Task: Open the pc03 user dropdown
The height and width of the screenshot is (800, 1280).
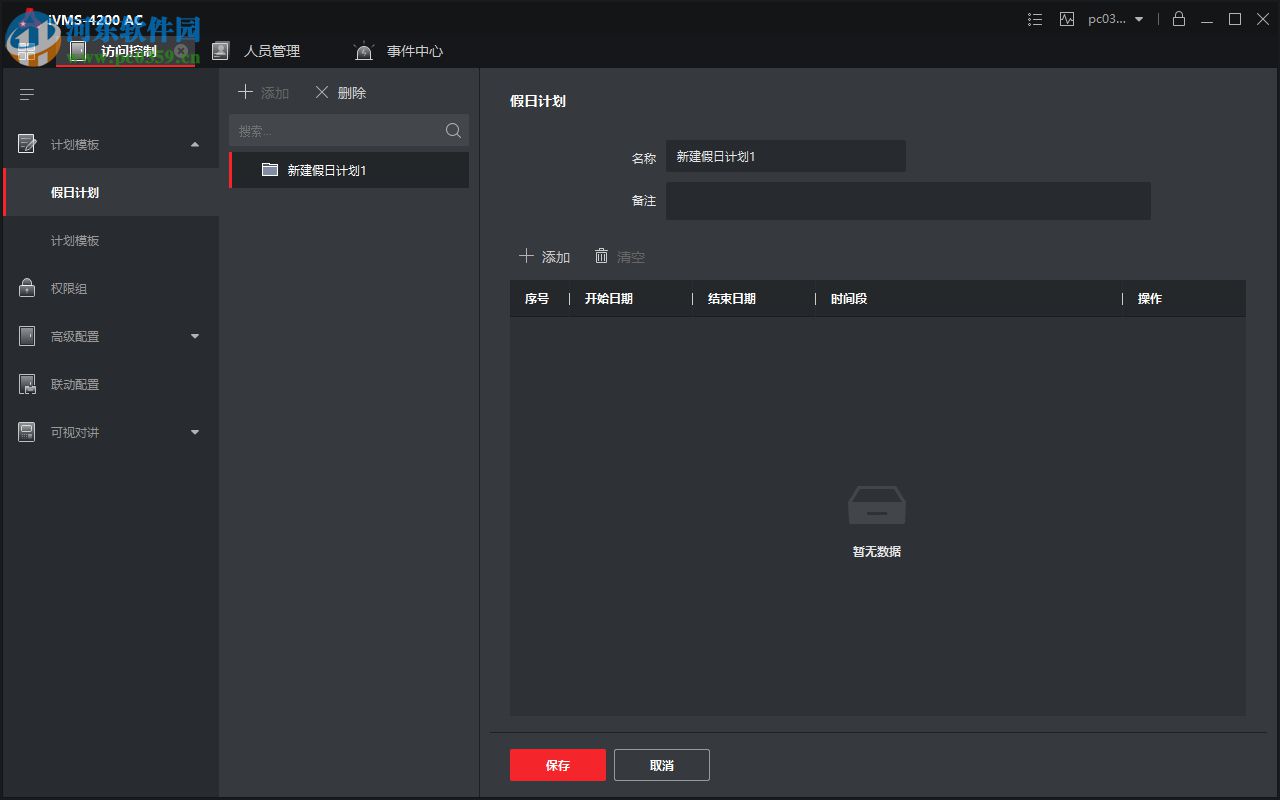Action: [1116, 19]
